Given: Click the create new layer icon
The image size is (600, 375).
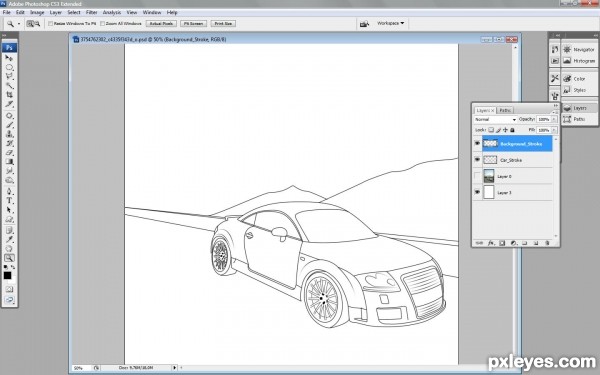Looking at the screenshot, I should [536, 243].
